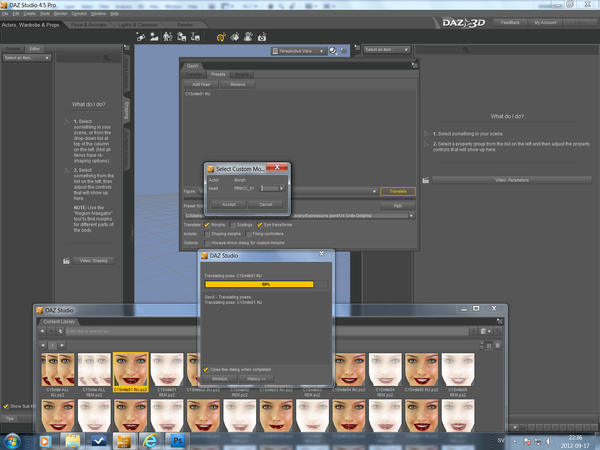Click the video icon beside Video: Parameters

[x=426, y=180]
